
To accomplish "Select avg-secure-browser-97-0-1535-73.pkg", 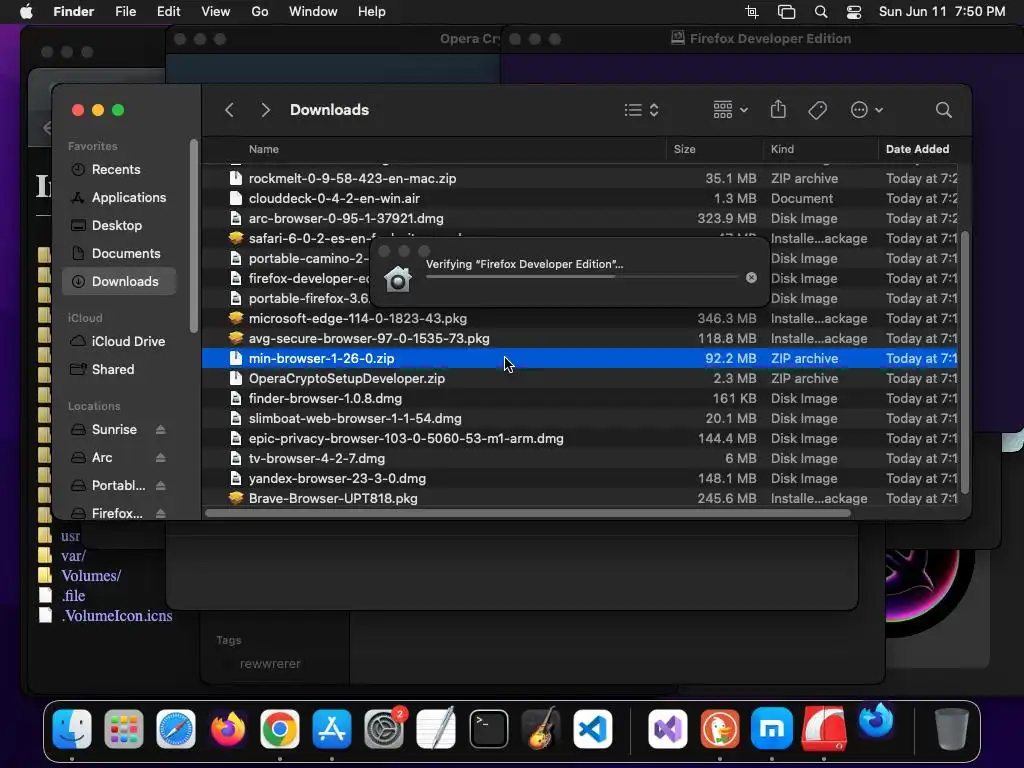I will [x=580, y=338].
